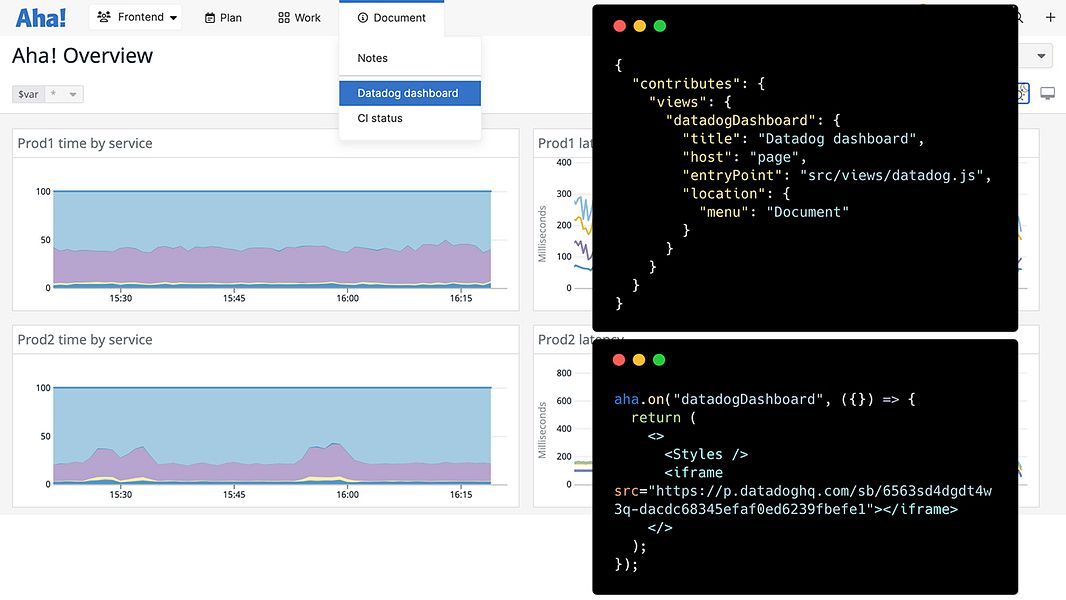Screen dimensions: 1066x600
Task: Click the Aha! logo
Action: coord(41,17)
